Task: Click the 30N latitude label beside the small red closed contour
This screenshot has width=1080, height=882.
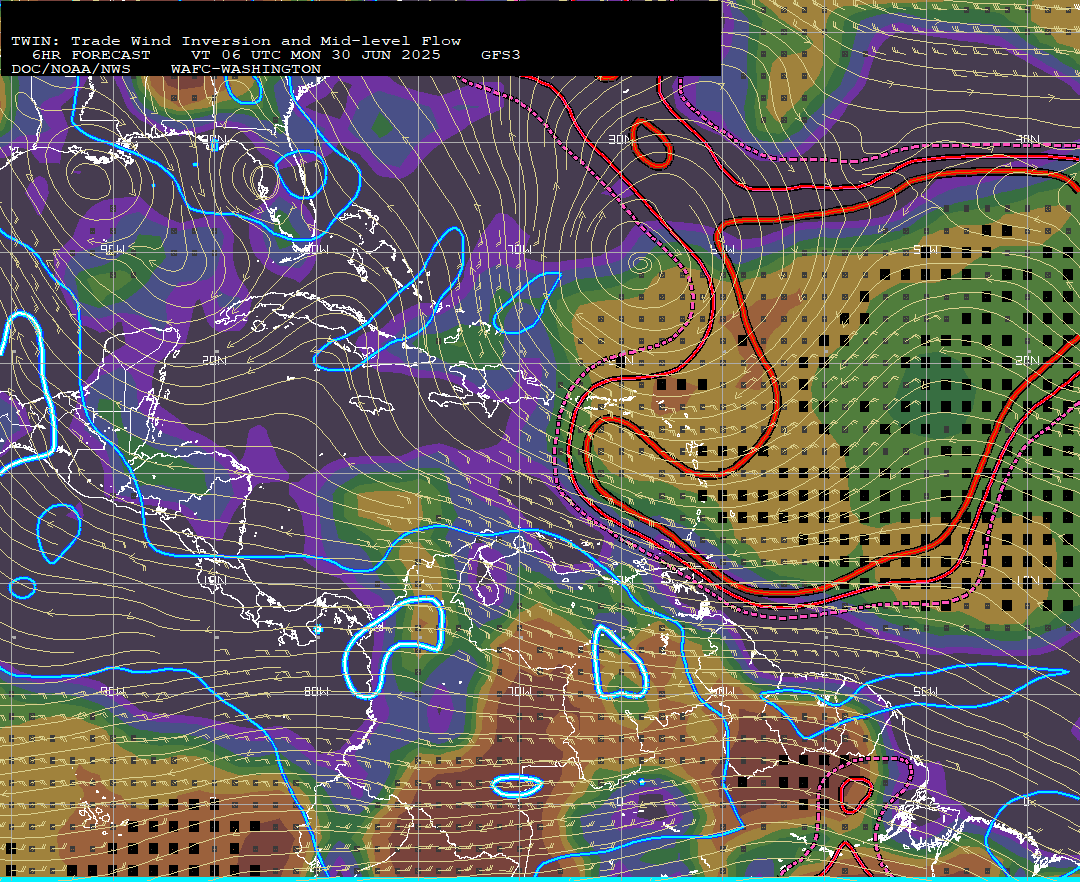Action: point(620,140)
